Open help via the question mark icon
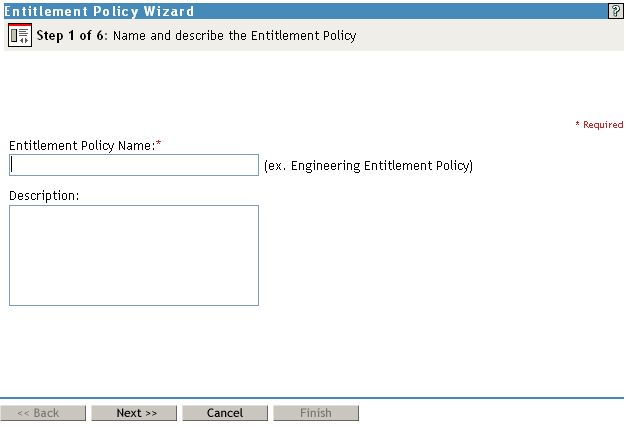Image resolution: width=626 pixels, height=428 pixels. click(615, 10)
